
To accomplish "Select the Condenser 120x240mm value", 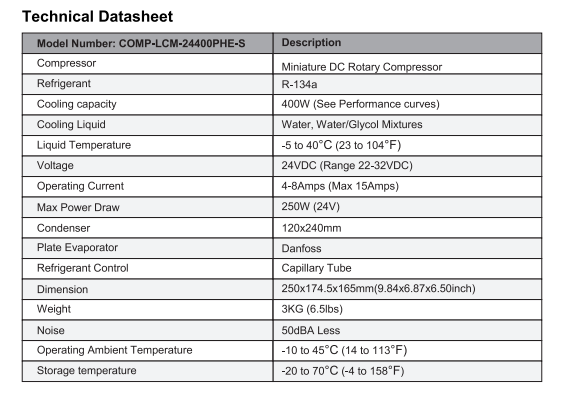I will point(311,228).
